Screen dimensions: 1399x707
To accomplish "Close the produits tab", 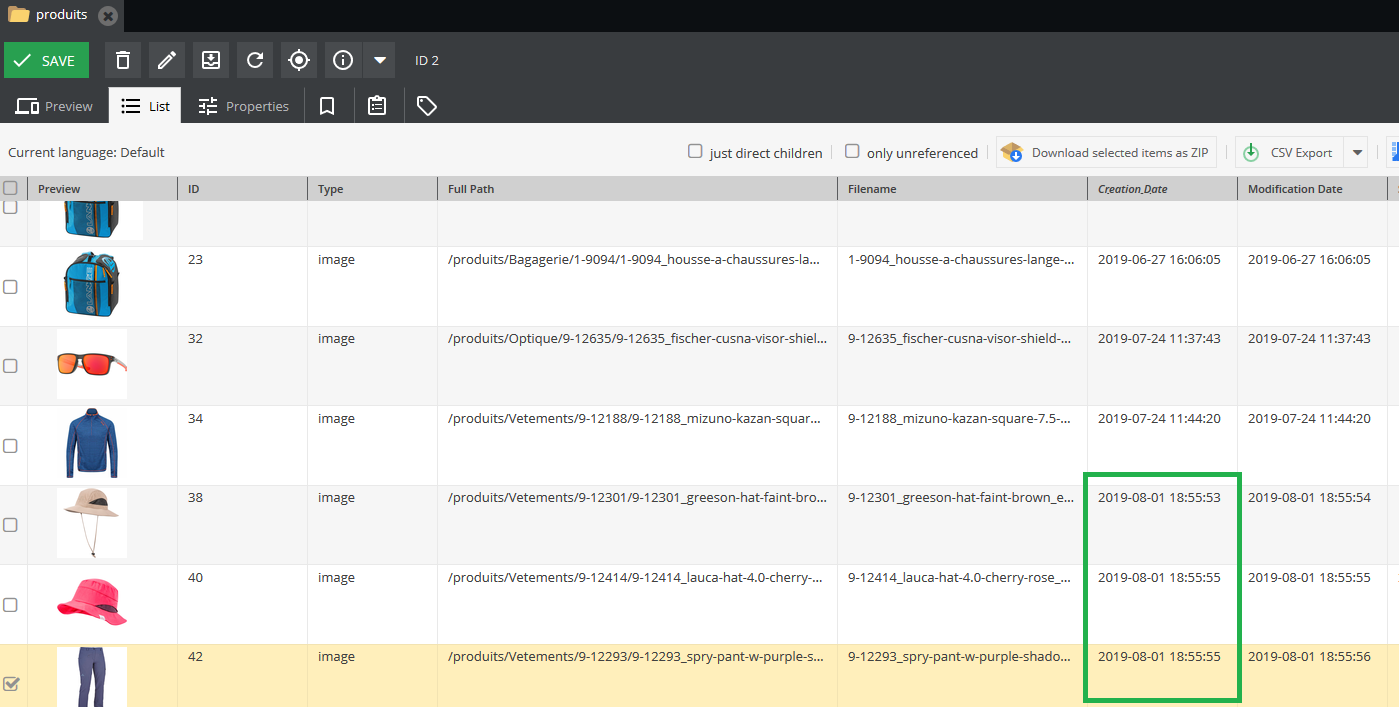I will pos(108,16).
